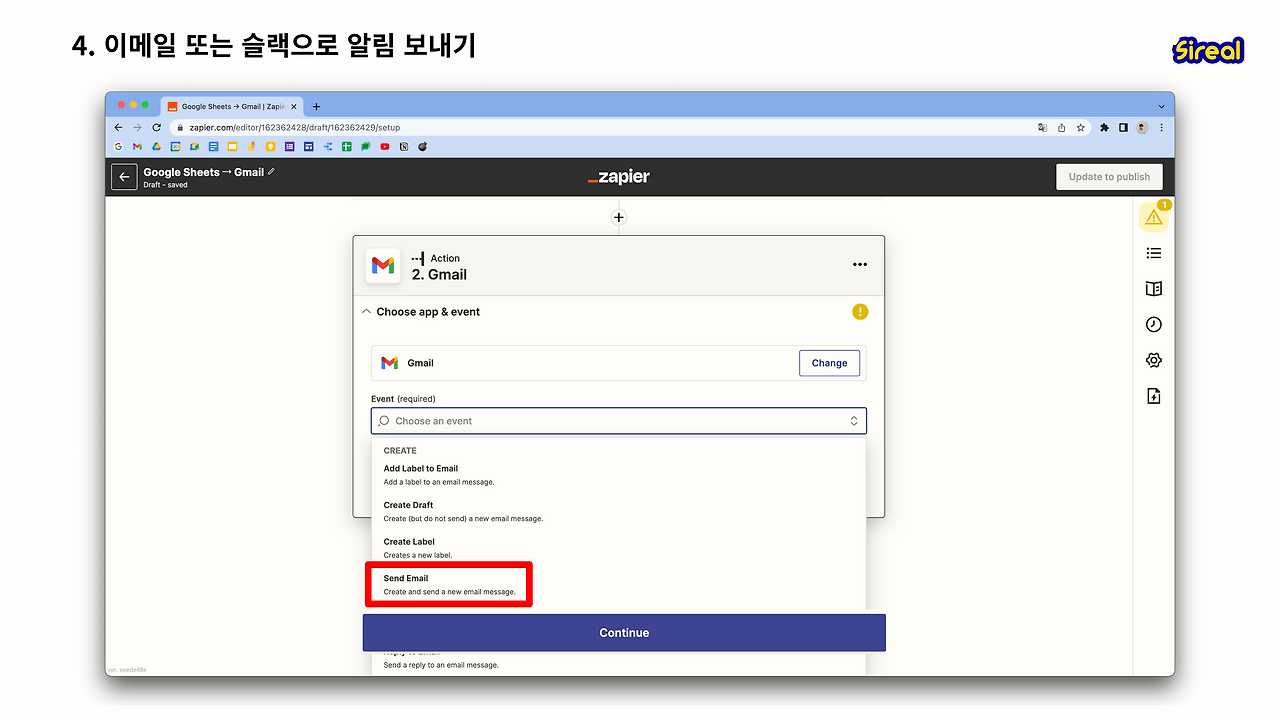Viewport: 1280px width, 720px height.
Task: Open the Chrome extensions puzzle icon
Action: (x=1105, y=128)
